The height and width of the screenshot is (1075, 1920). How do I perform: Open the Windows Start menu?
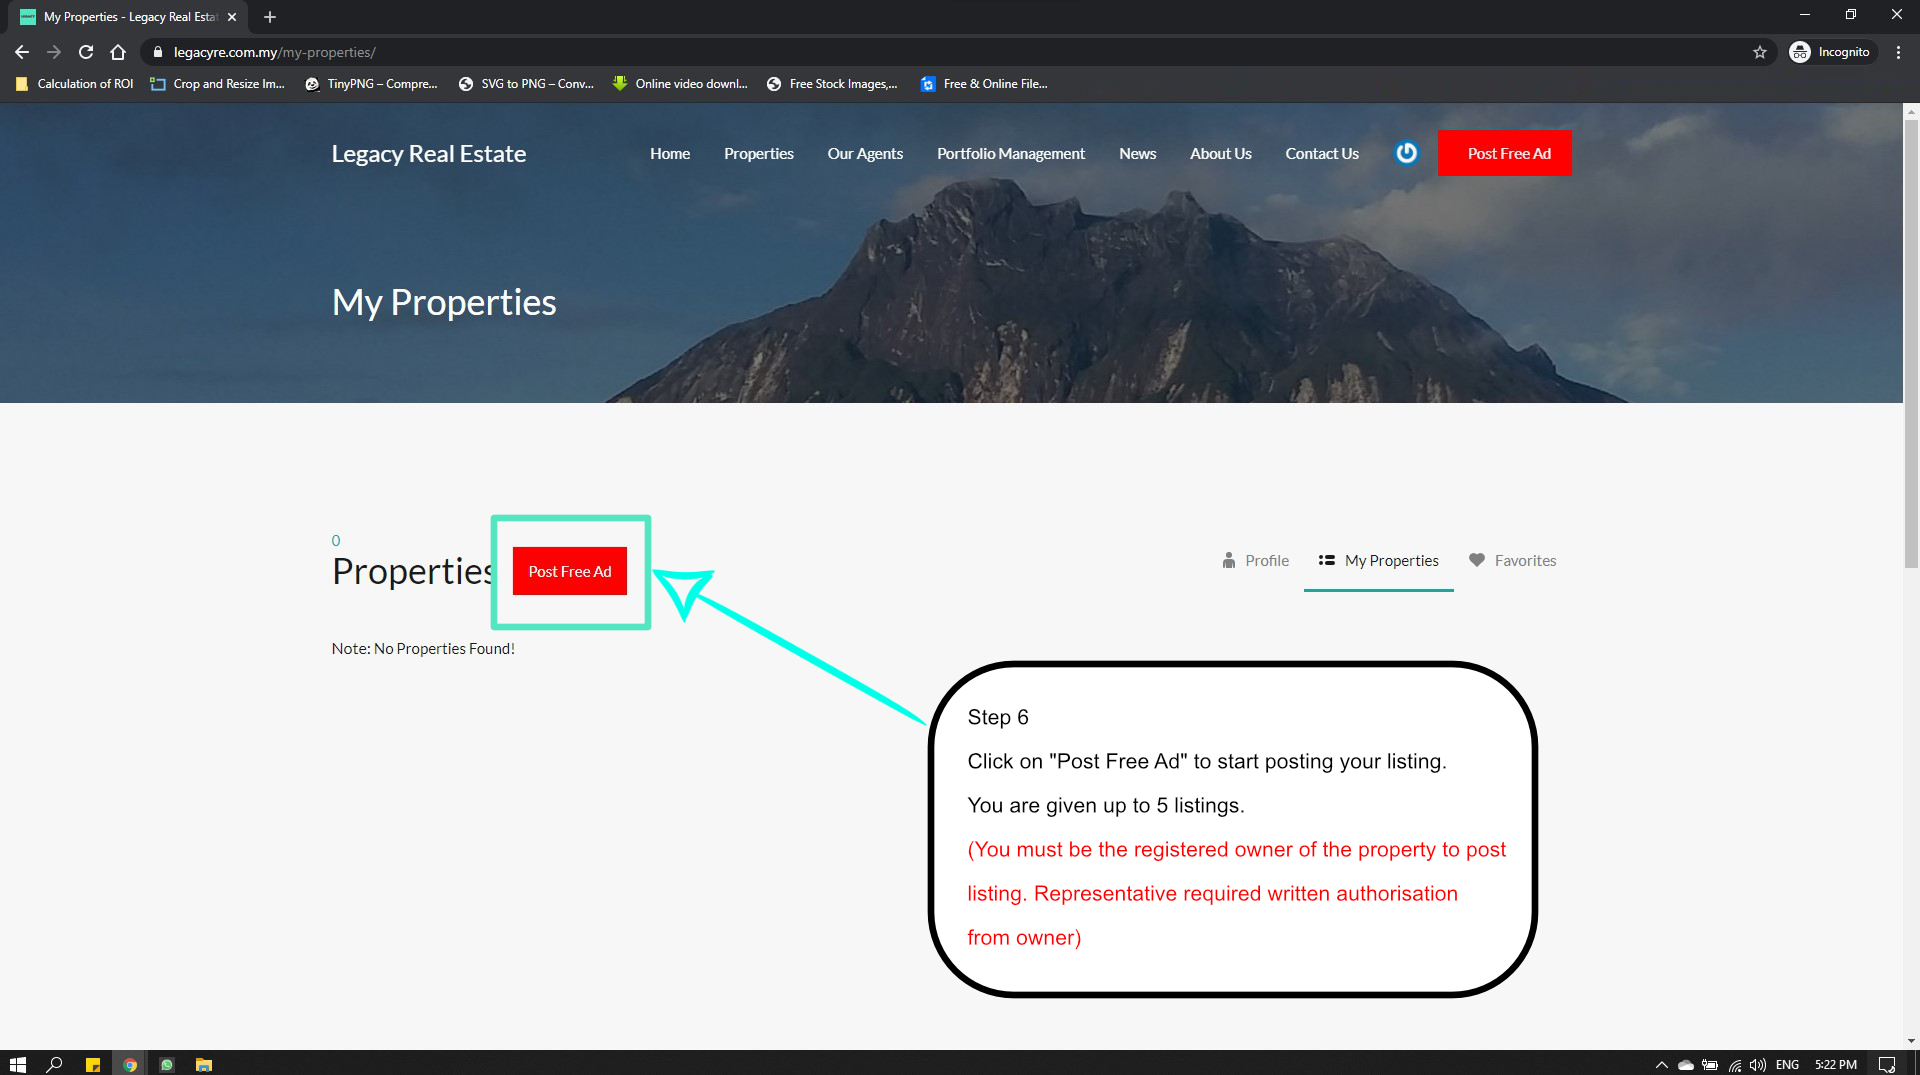pos(17,1064)
